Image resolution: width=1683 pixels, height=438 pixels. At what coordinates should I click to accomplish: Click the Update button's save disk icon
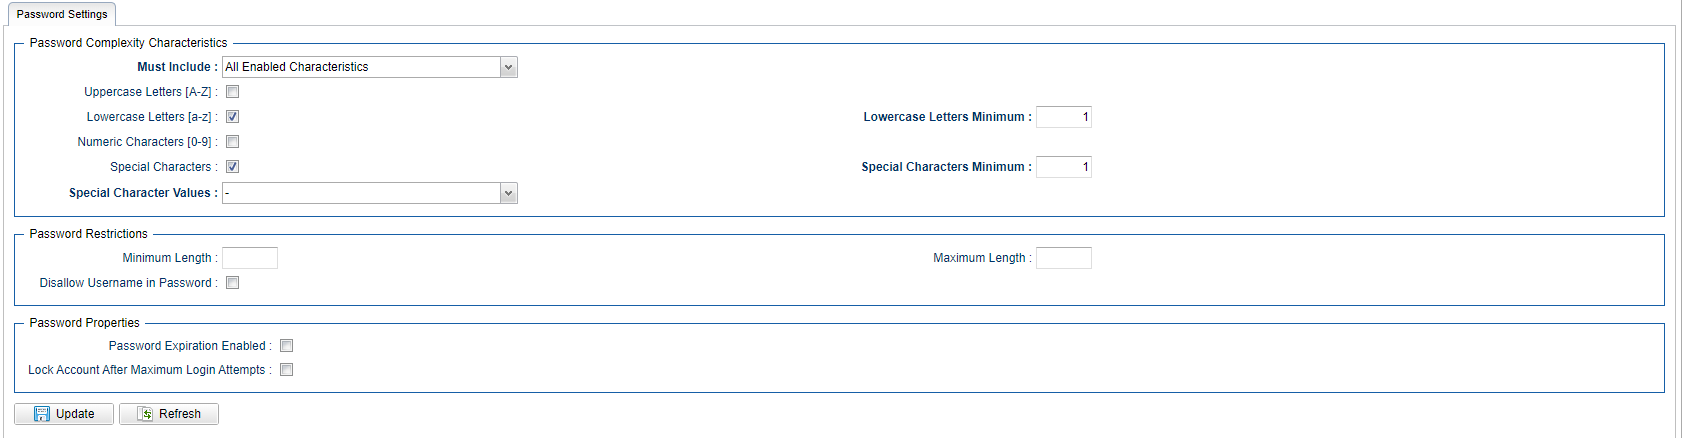[x=42, y=414]
